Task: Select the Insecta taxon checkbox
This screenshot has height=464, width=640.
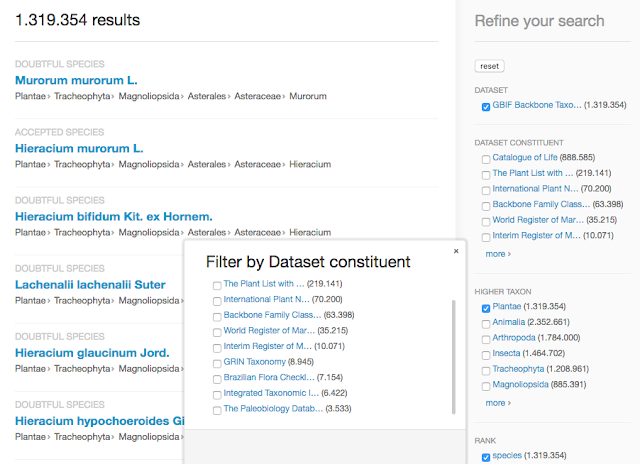Action: point(486,354)
